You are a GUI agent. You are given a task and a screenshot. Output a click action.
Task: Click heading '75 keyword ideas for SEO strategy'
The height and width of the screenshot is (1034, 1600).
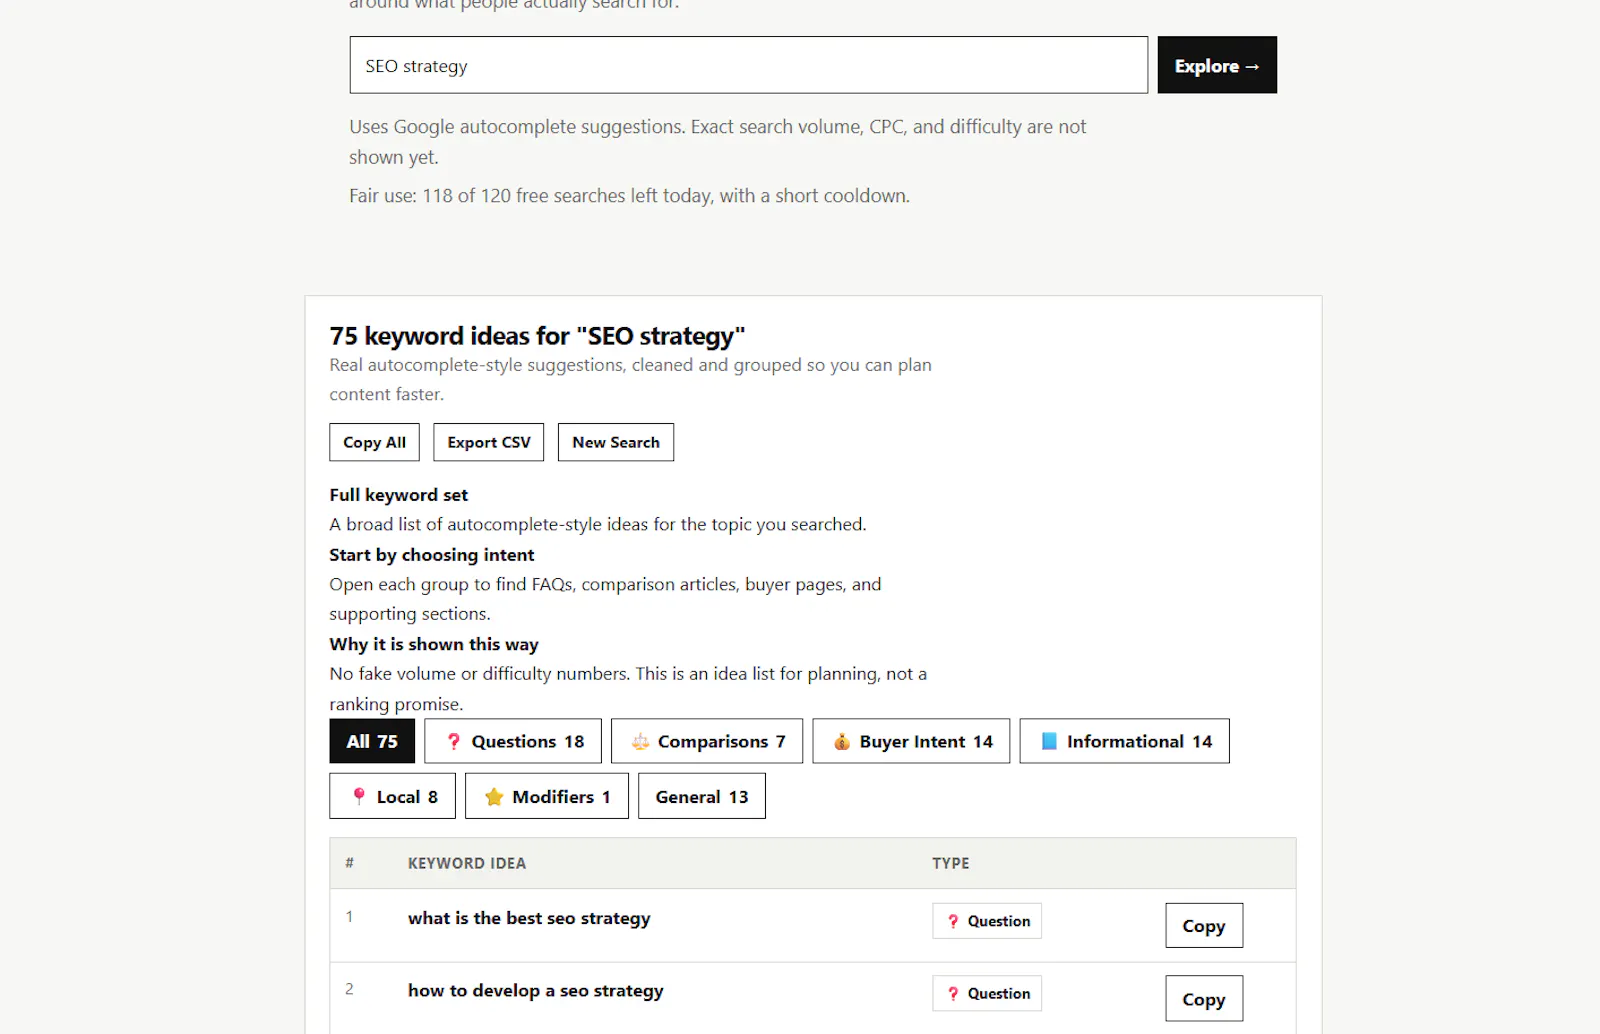coord(537,336)
